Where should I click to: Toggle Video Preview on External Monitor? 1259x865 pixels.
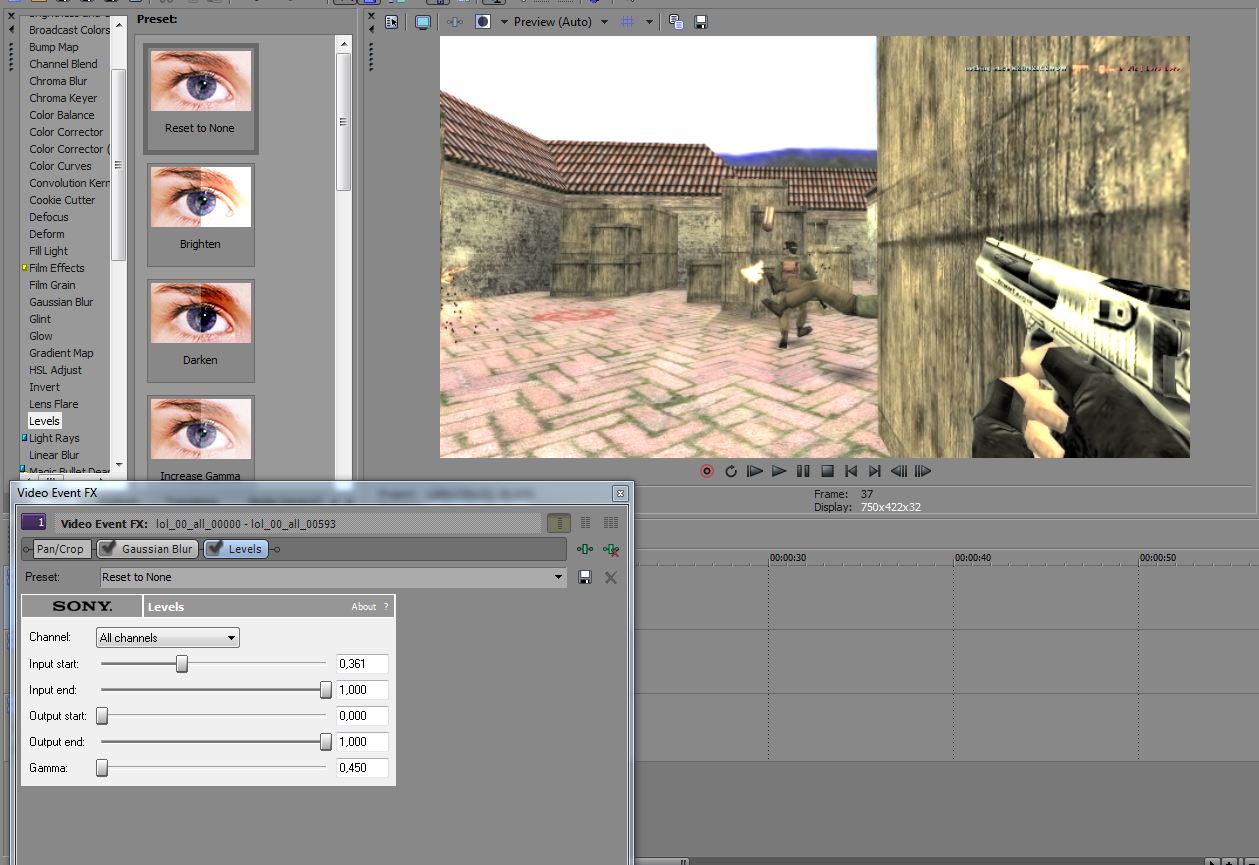(422, 22)
